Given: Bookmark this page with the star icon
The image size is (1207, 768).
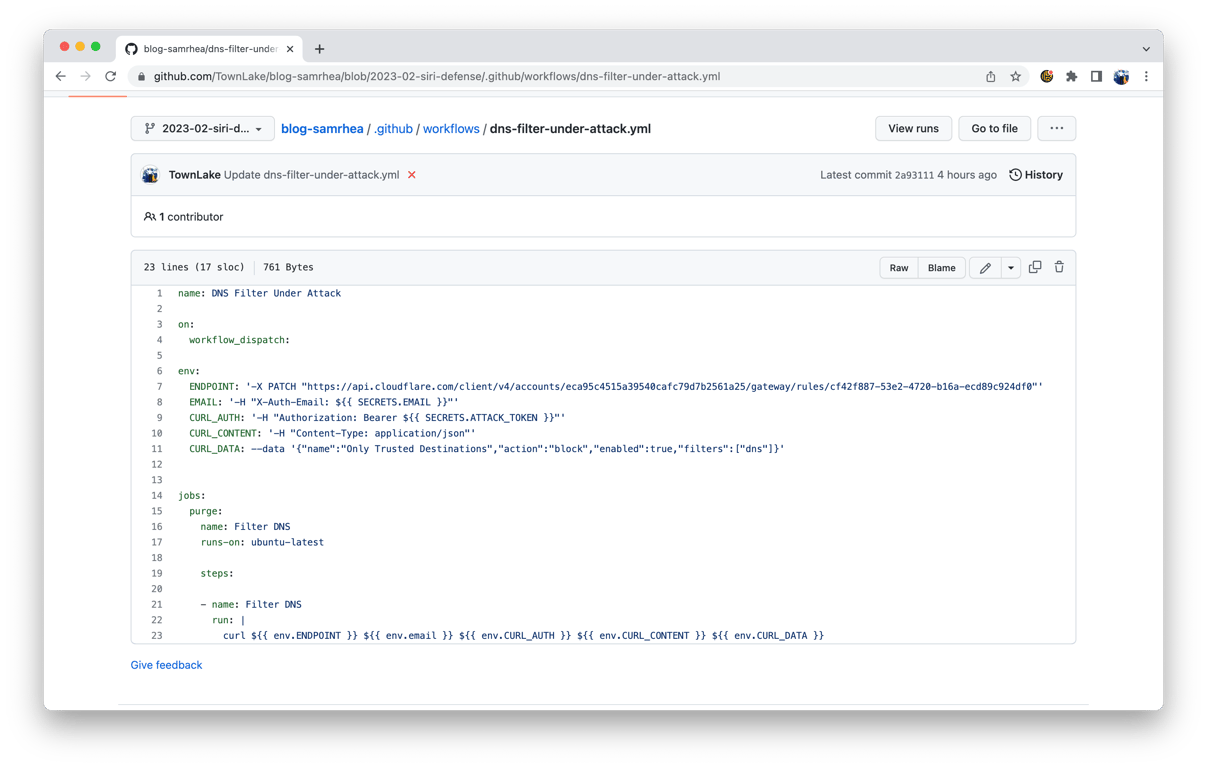Looking at the screenshot, I should click(x=1016, y=76).
